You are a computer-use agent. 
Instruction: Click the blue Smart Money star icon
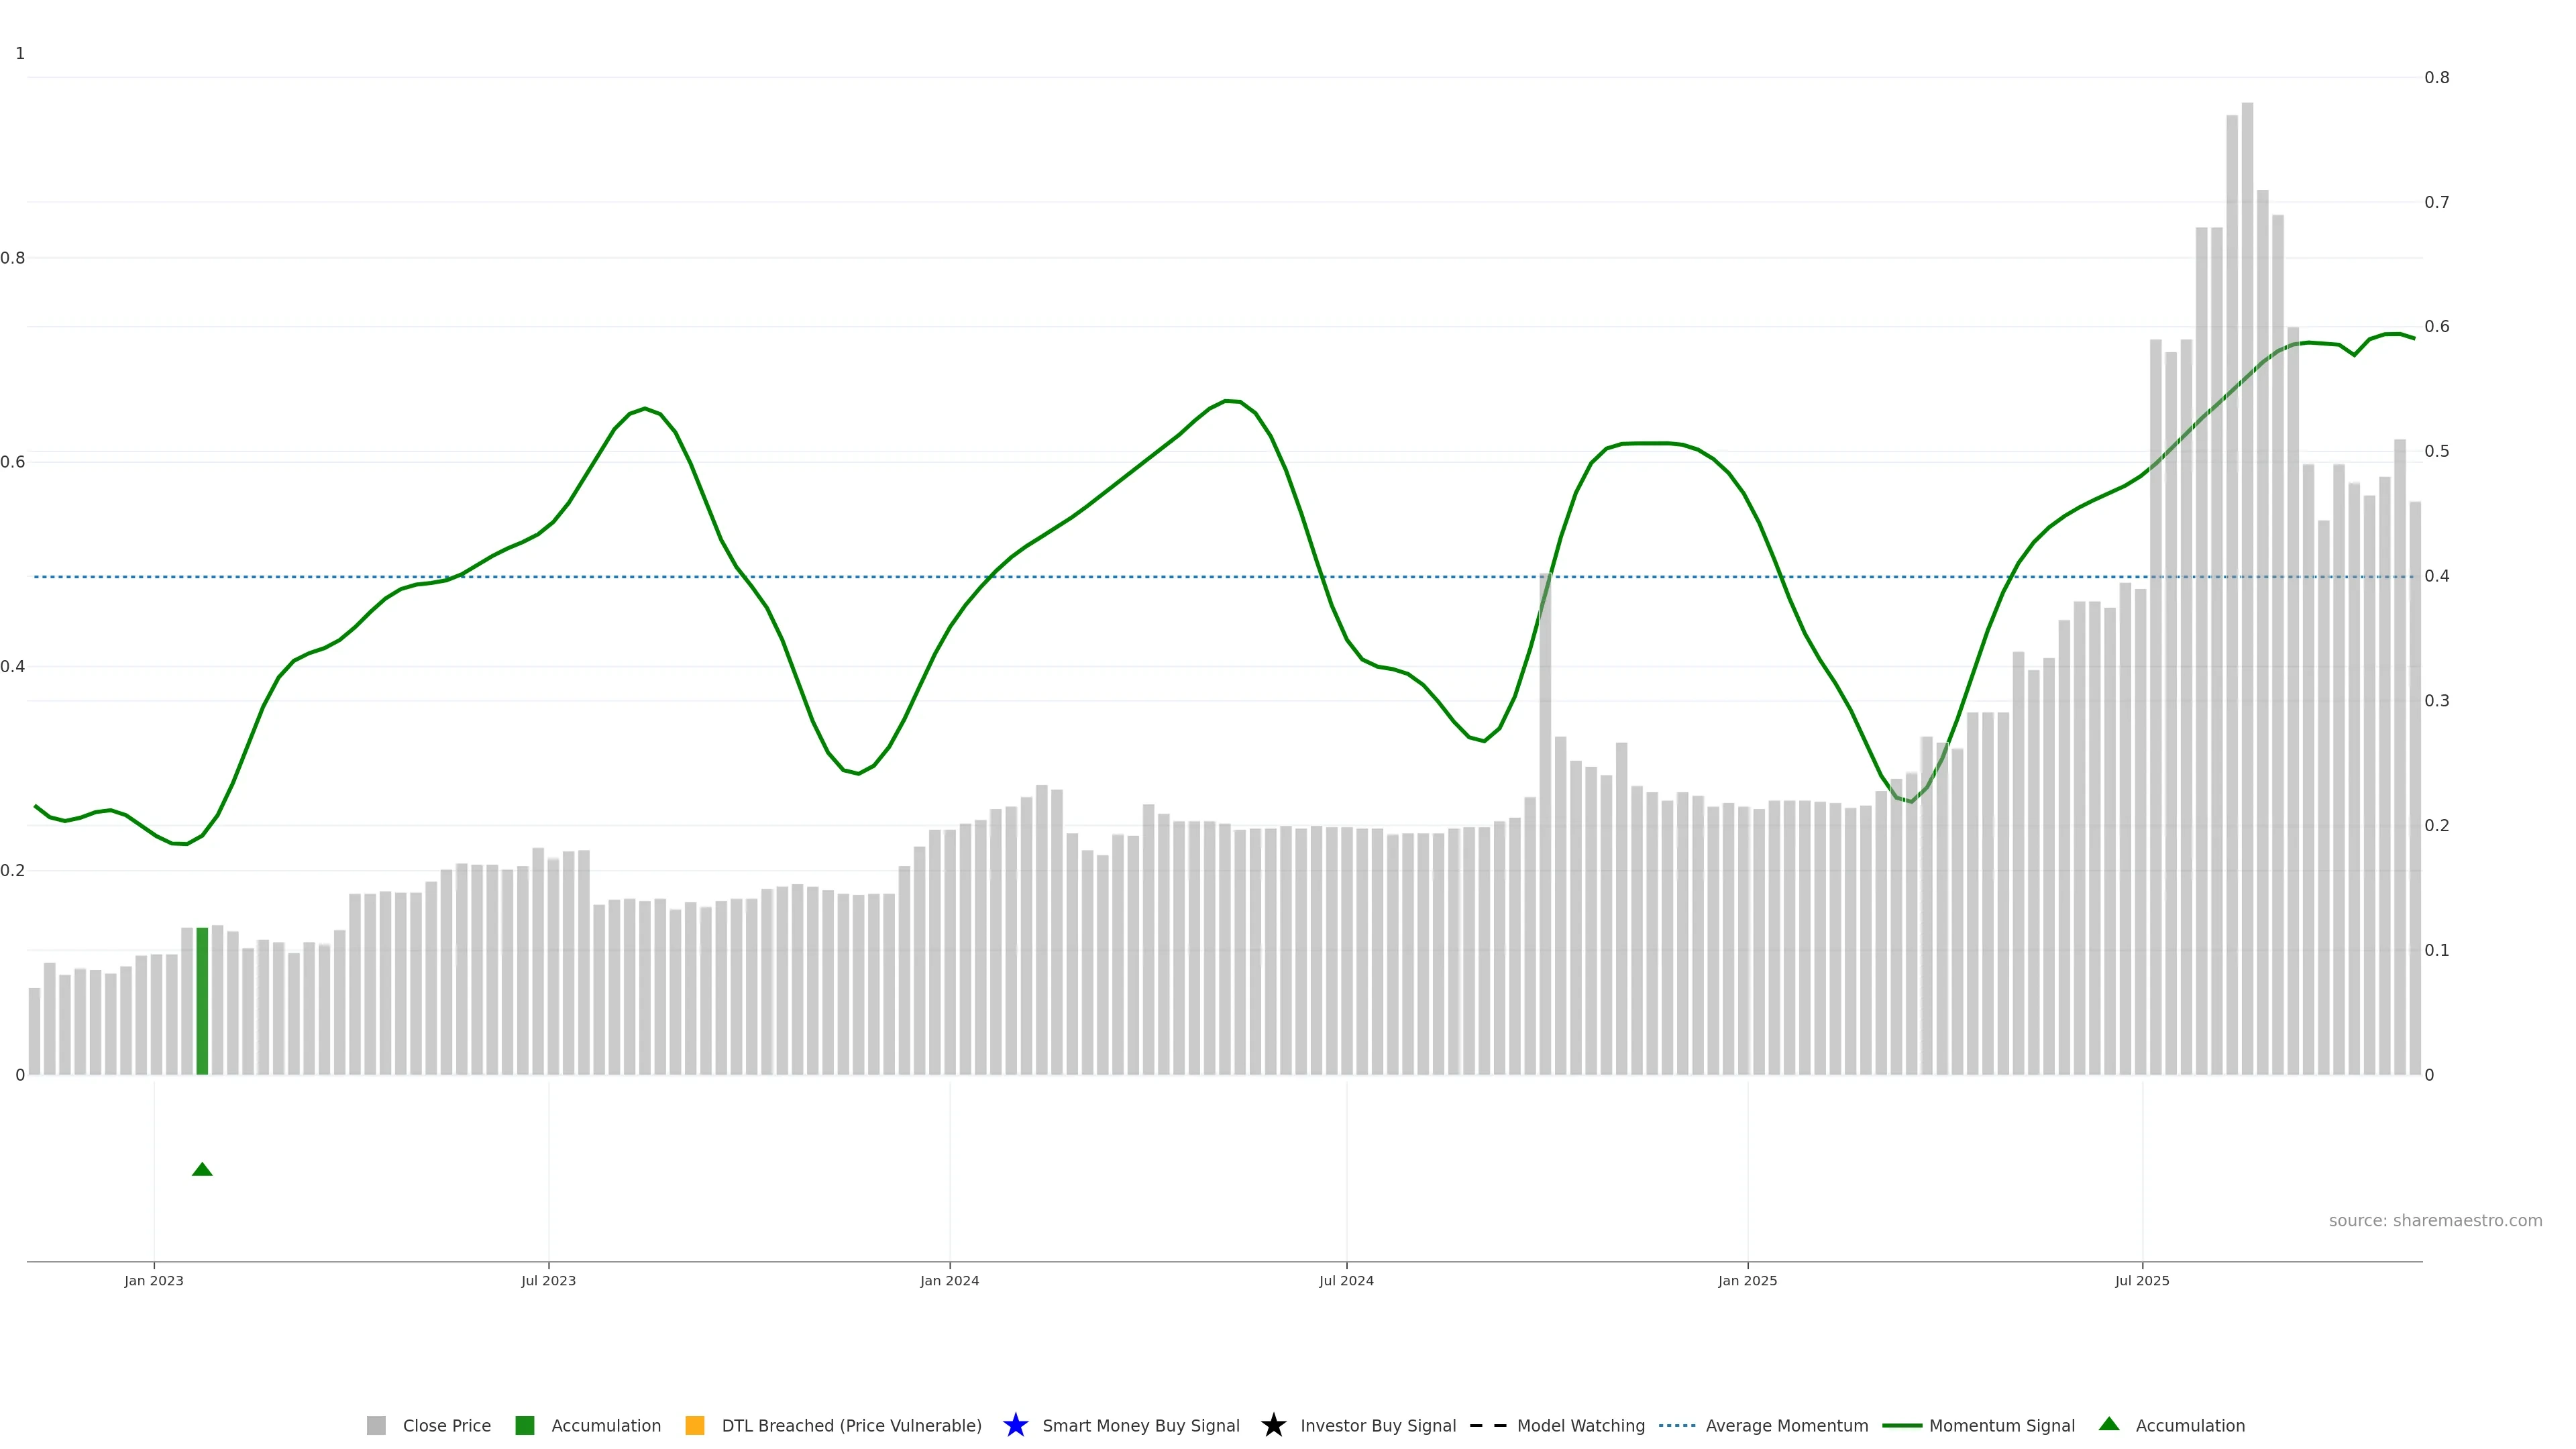tap(1015, 1425)
